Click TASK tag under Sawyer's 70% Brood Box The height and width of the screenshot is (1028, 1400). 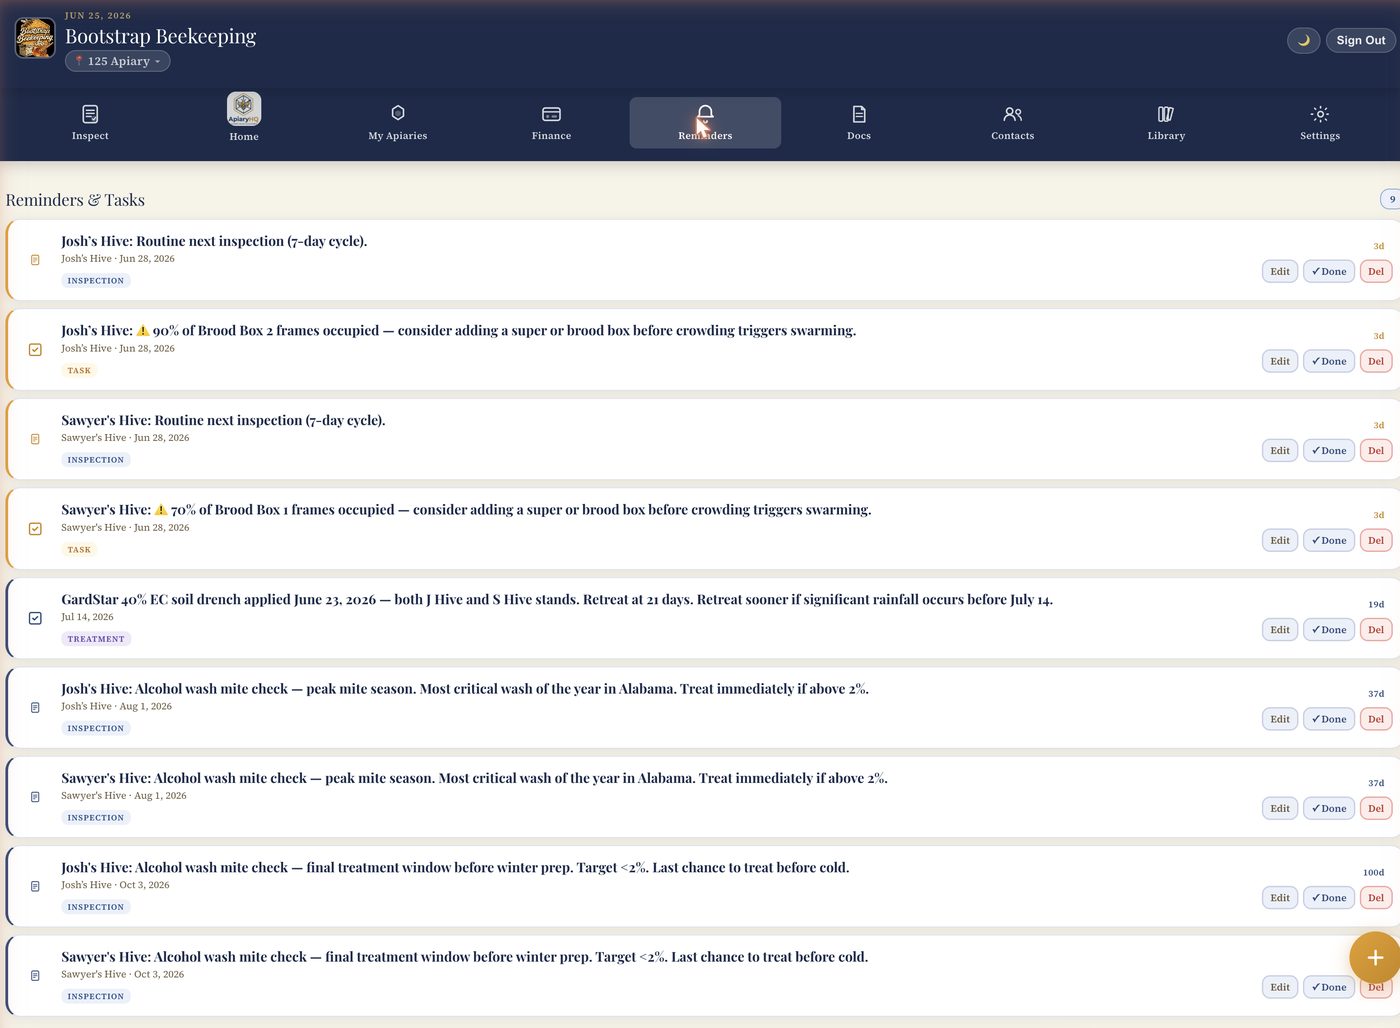79,550
